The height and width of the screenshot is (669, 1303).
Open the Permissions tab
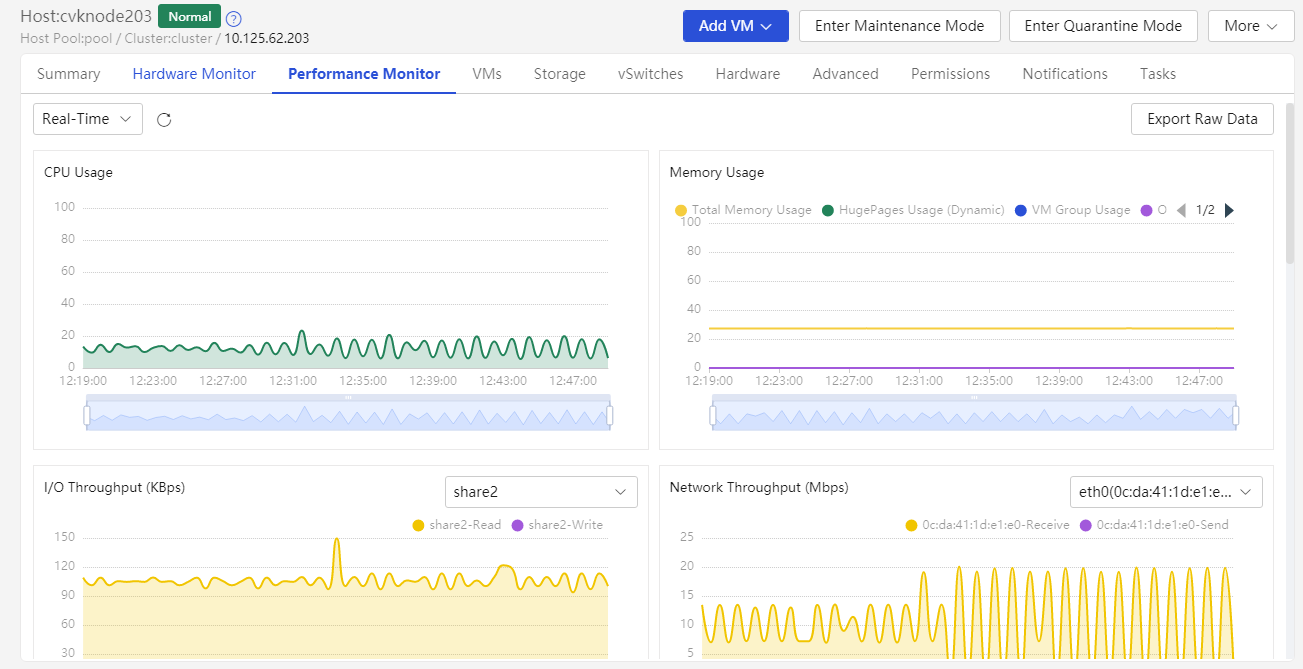(x=951, y=74)
